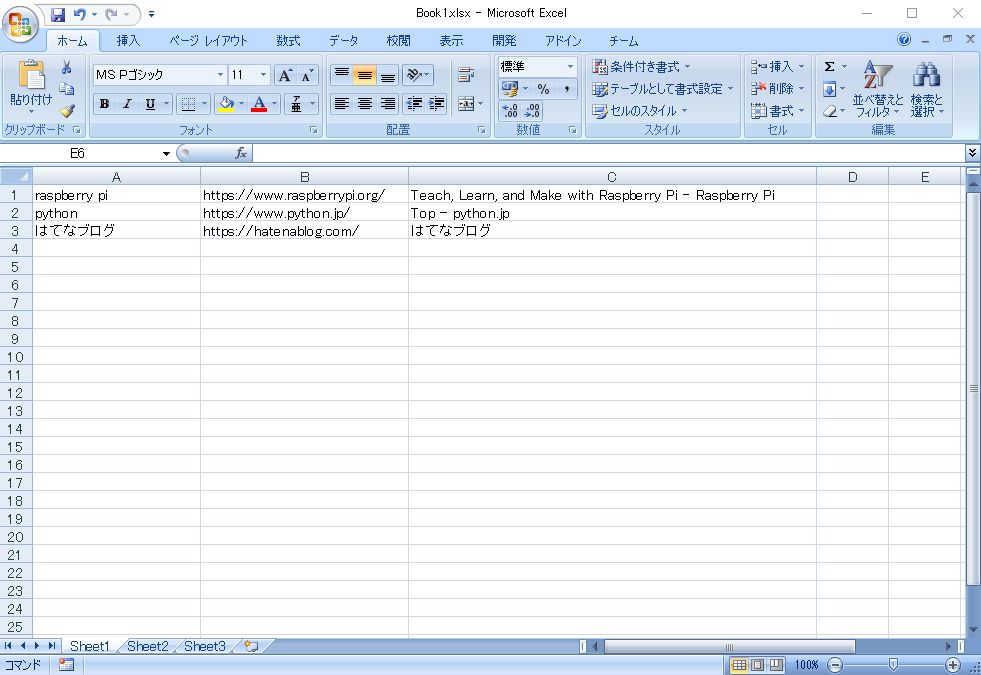Expand the Name Box dropdown arrow

pos(166,153)
